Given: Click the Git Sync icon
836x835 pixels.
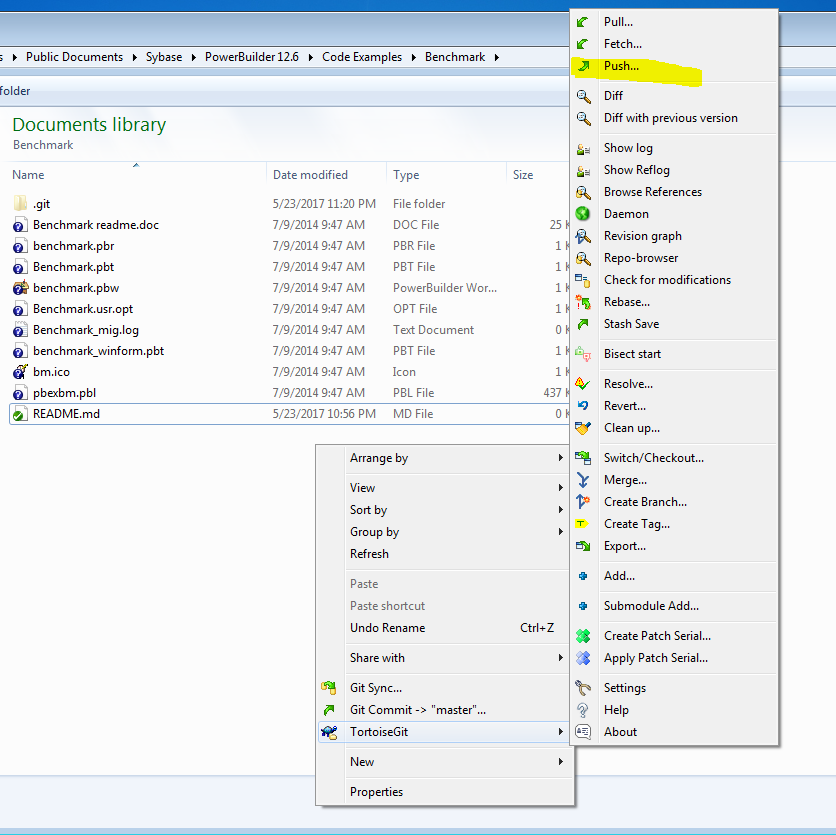Looking at the screenshot, I should pos(329,688).
